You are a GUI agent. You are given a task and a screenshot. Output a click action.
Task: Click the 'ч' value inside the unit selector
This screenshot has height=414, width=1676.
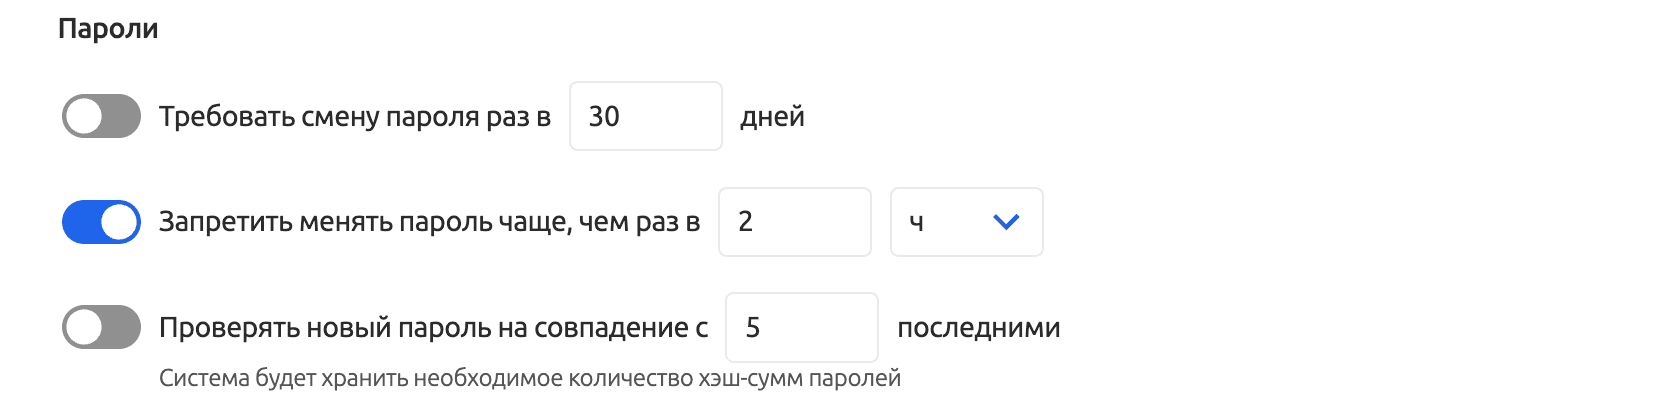916,223
